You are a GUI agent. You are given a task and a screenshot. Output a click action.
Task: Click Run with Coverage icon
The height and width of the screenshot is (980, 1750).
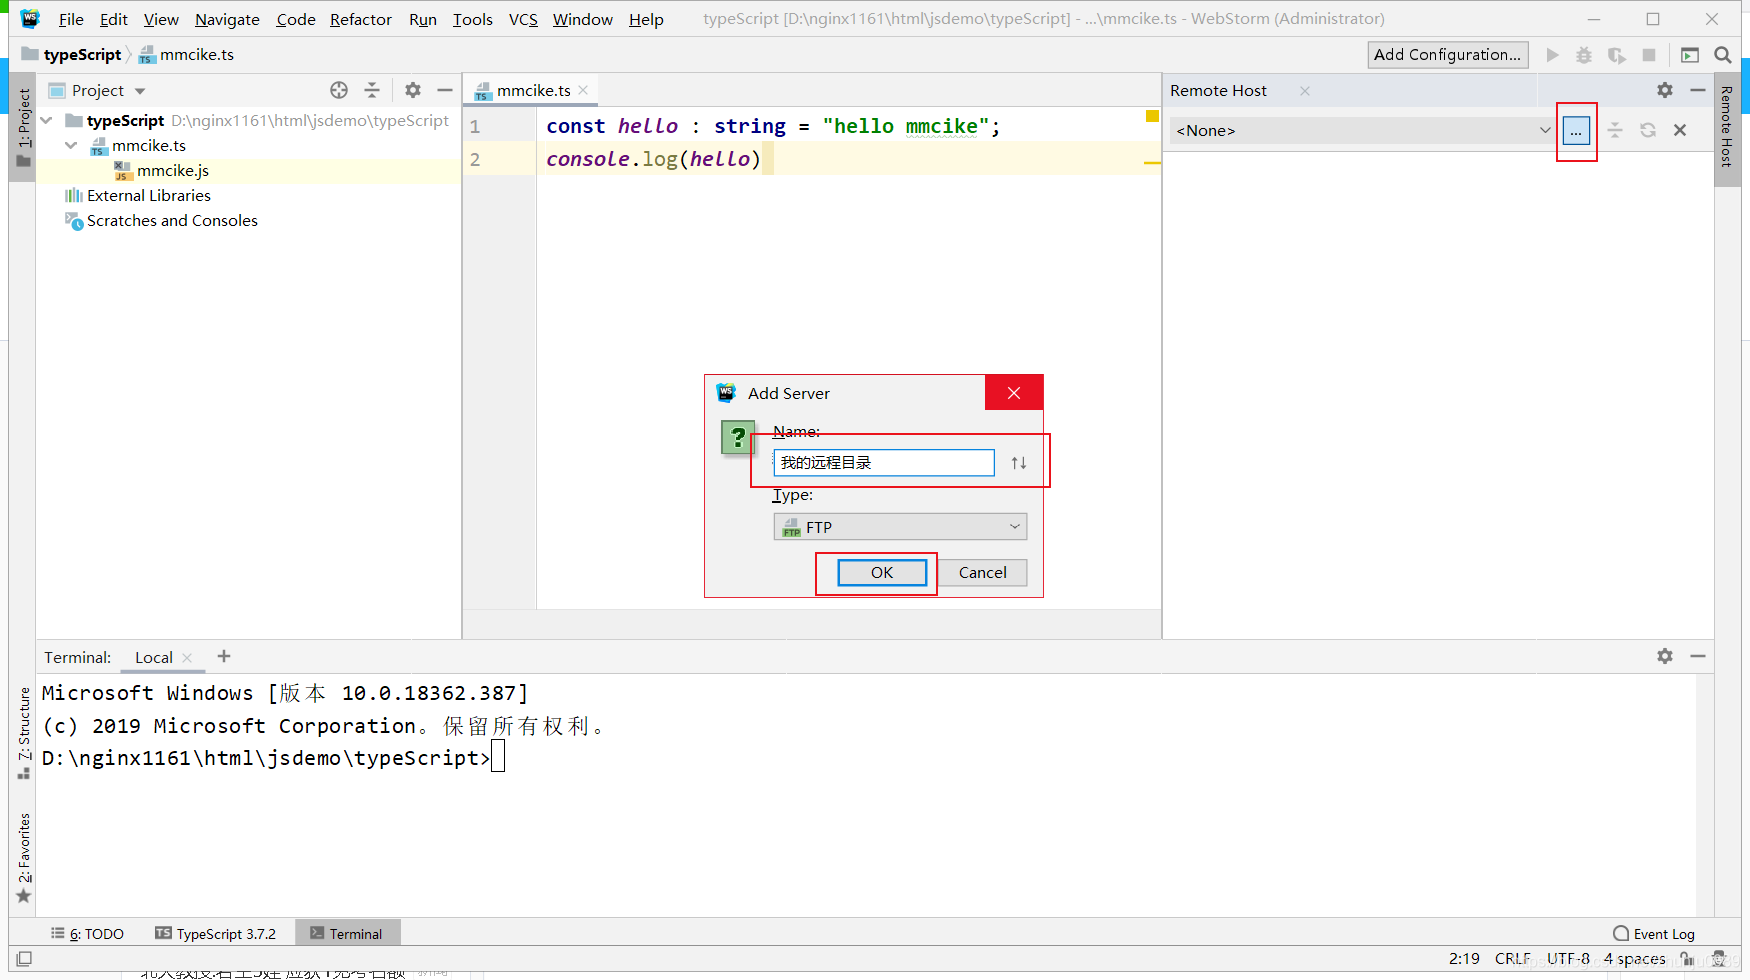pyautogui.click(x=1616, y=55)
